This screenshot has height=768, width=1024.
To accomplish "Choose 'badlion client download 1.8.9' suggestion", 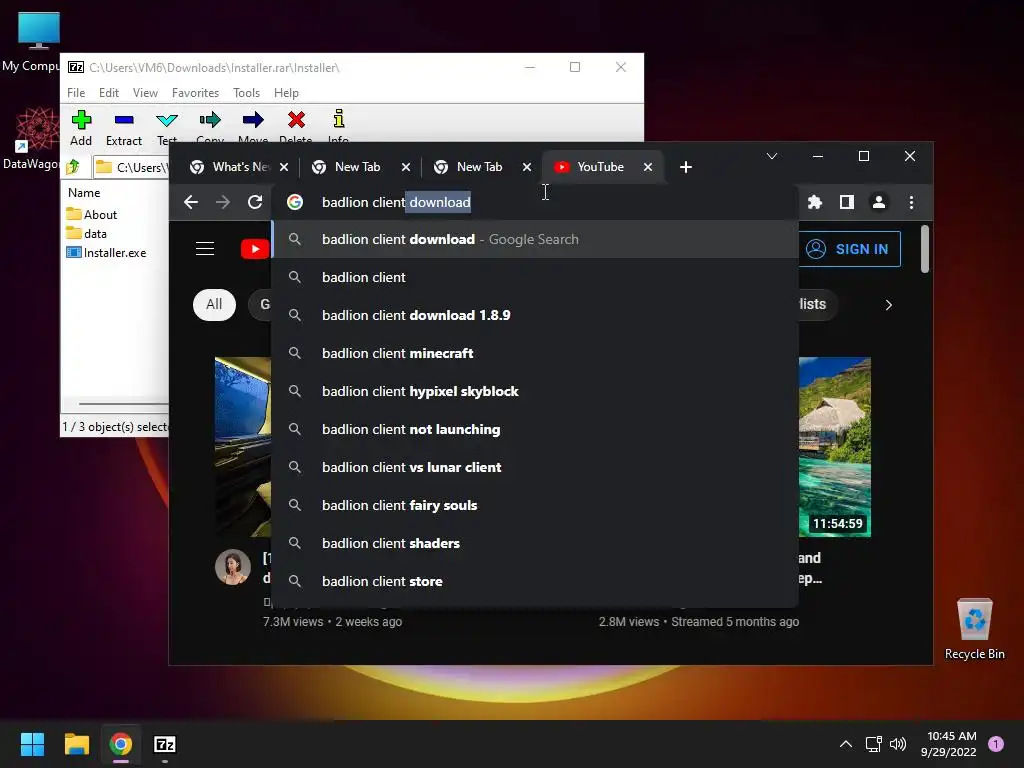I will coord(536,315).
